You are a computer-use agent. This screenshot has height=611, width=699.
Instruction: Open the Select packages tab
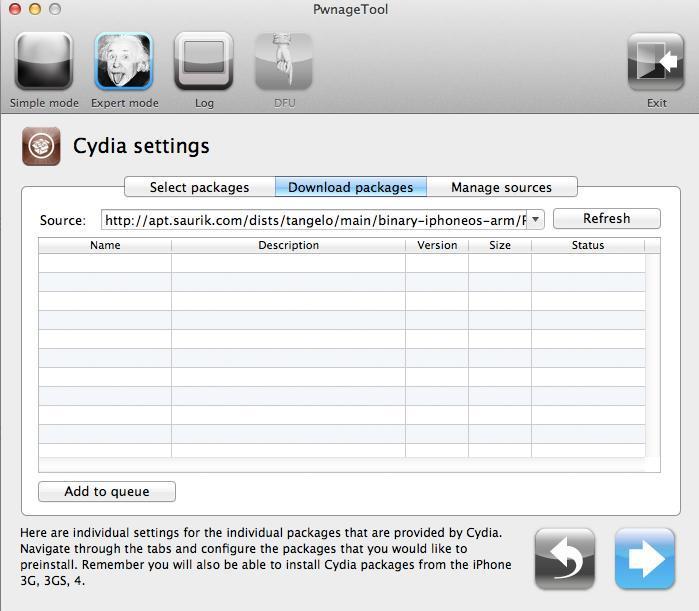coord(199,187)
